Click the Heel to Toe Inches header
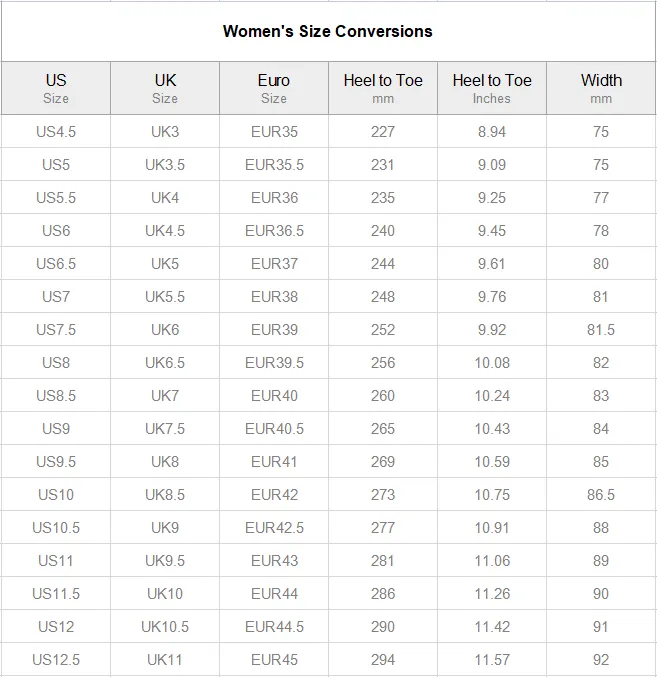 pyautogui.click(x=492, y=88)
